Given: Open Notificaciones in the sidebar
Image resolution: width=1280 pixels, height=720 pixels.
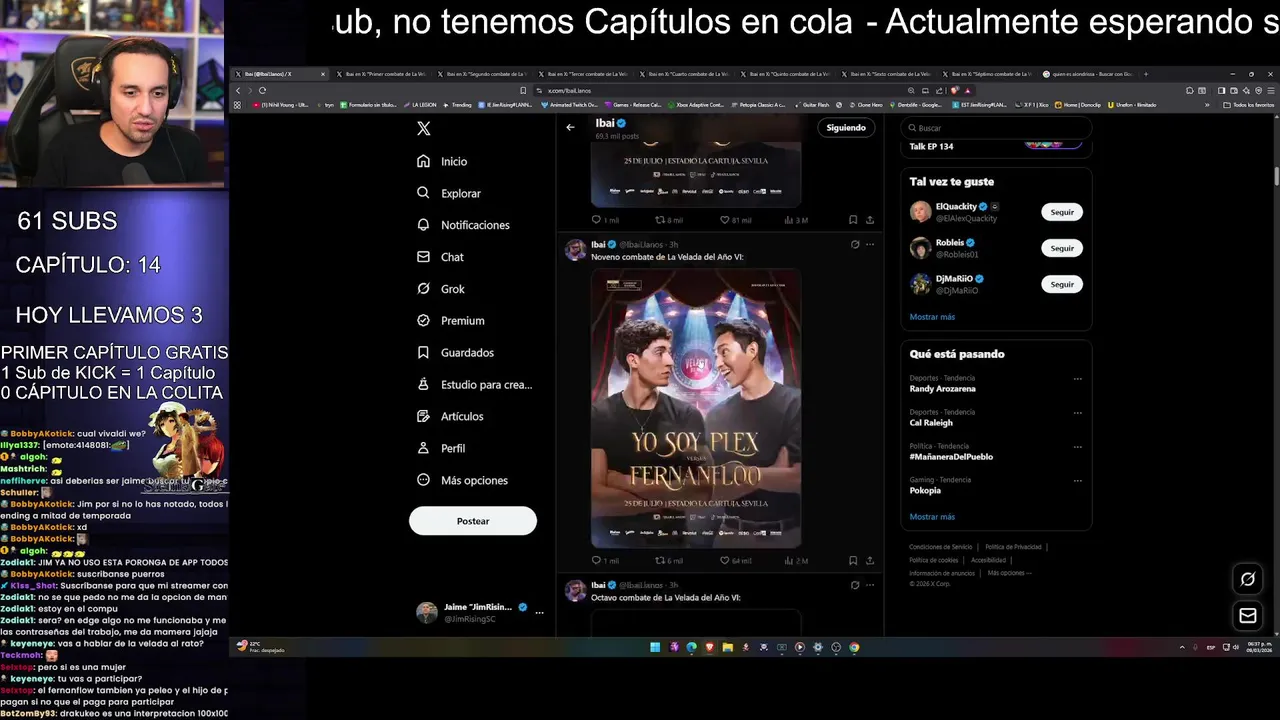Looking at the screenshot, I should [463, 225].
